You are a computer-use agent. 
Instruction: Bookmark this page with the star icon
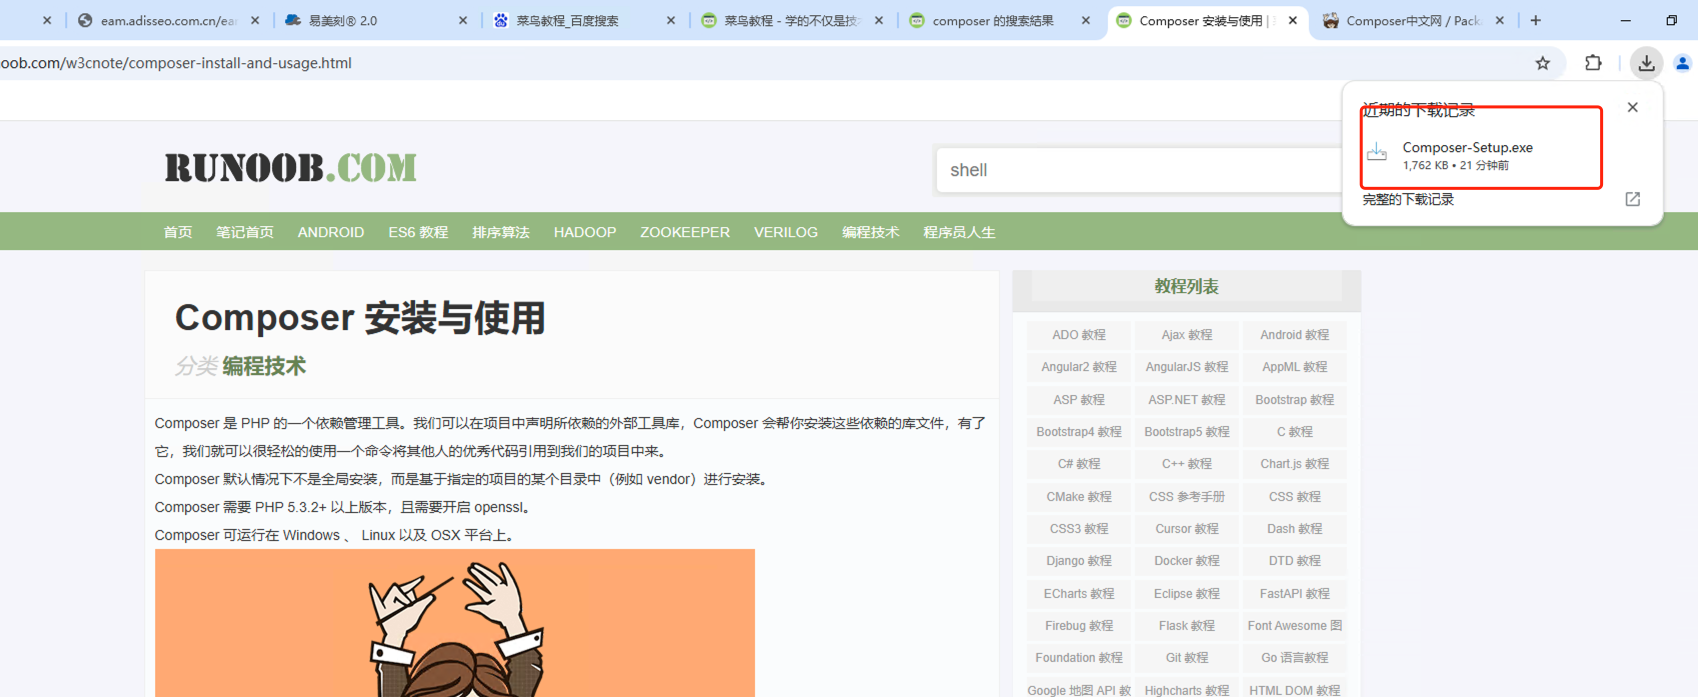pos(1543,63)
